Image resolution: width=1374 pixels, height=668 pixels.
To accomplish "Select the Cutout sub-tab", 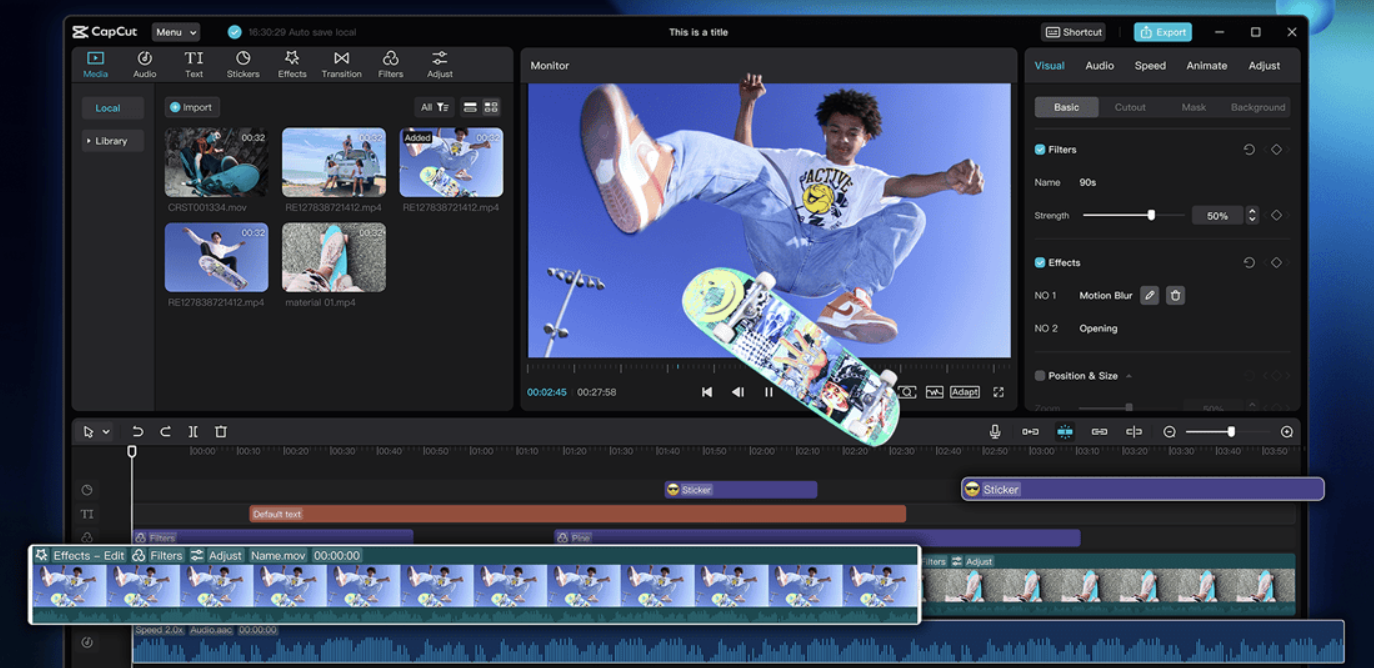I will (1130, 107).
